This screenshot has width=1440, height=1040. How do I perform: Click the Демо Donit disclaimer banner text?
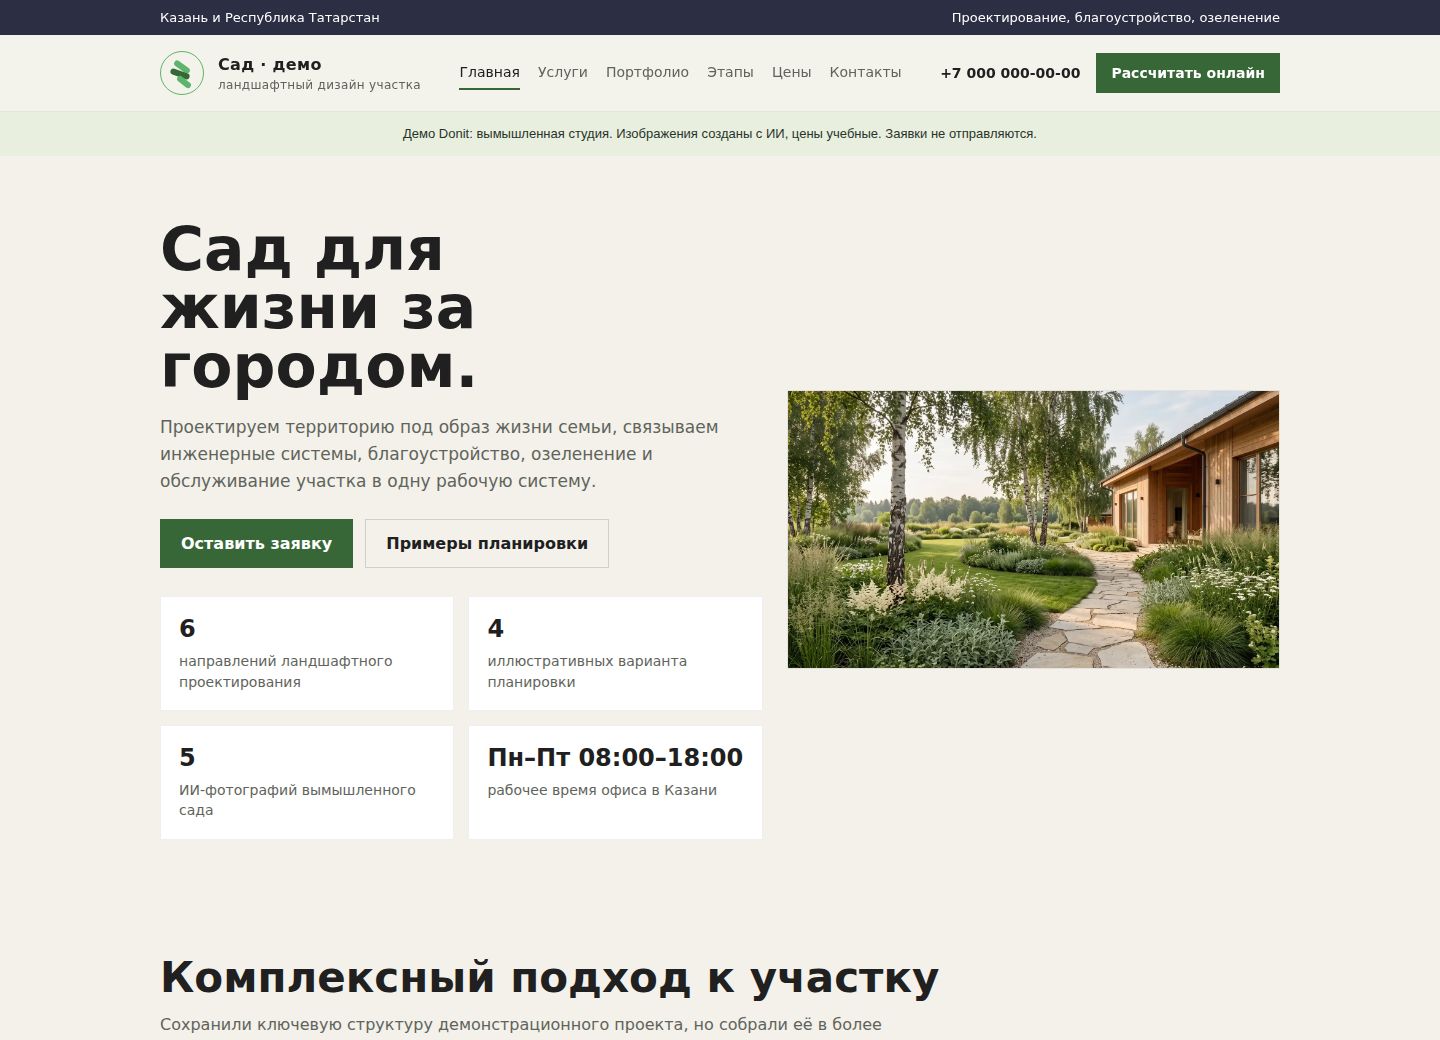(x=720, y=133)
